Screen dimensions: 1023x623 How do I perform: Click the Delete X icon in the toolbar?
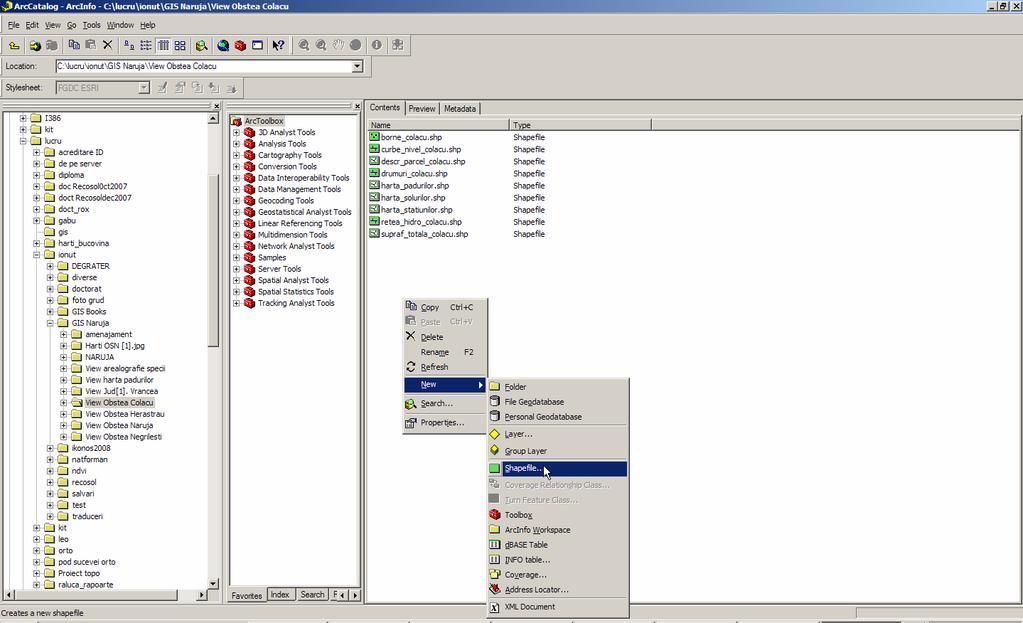pos(108,45)
